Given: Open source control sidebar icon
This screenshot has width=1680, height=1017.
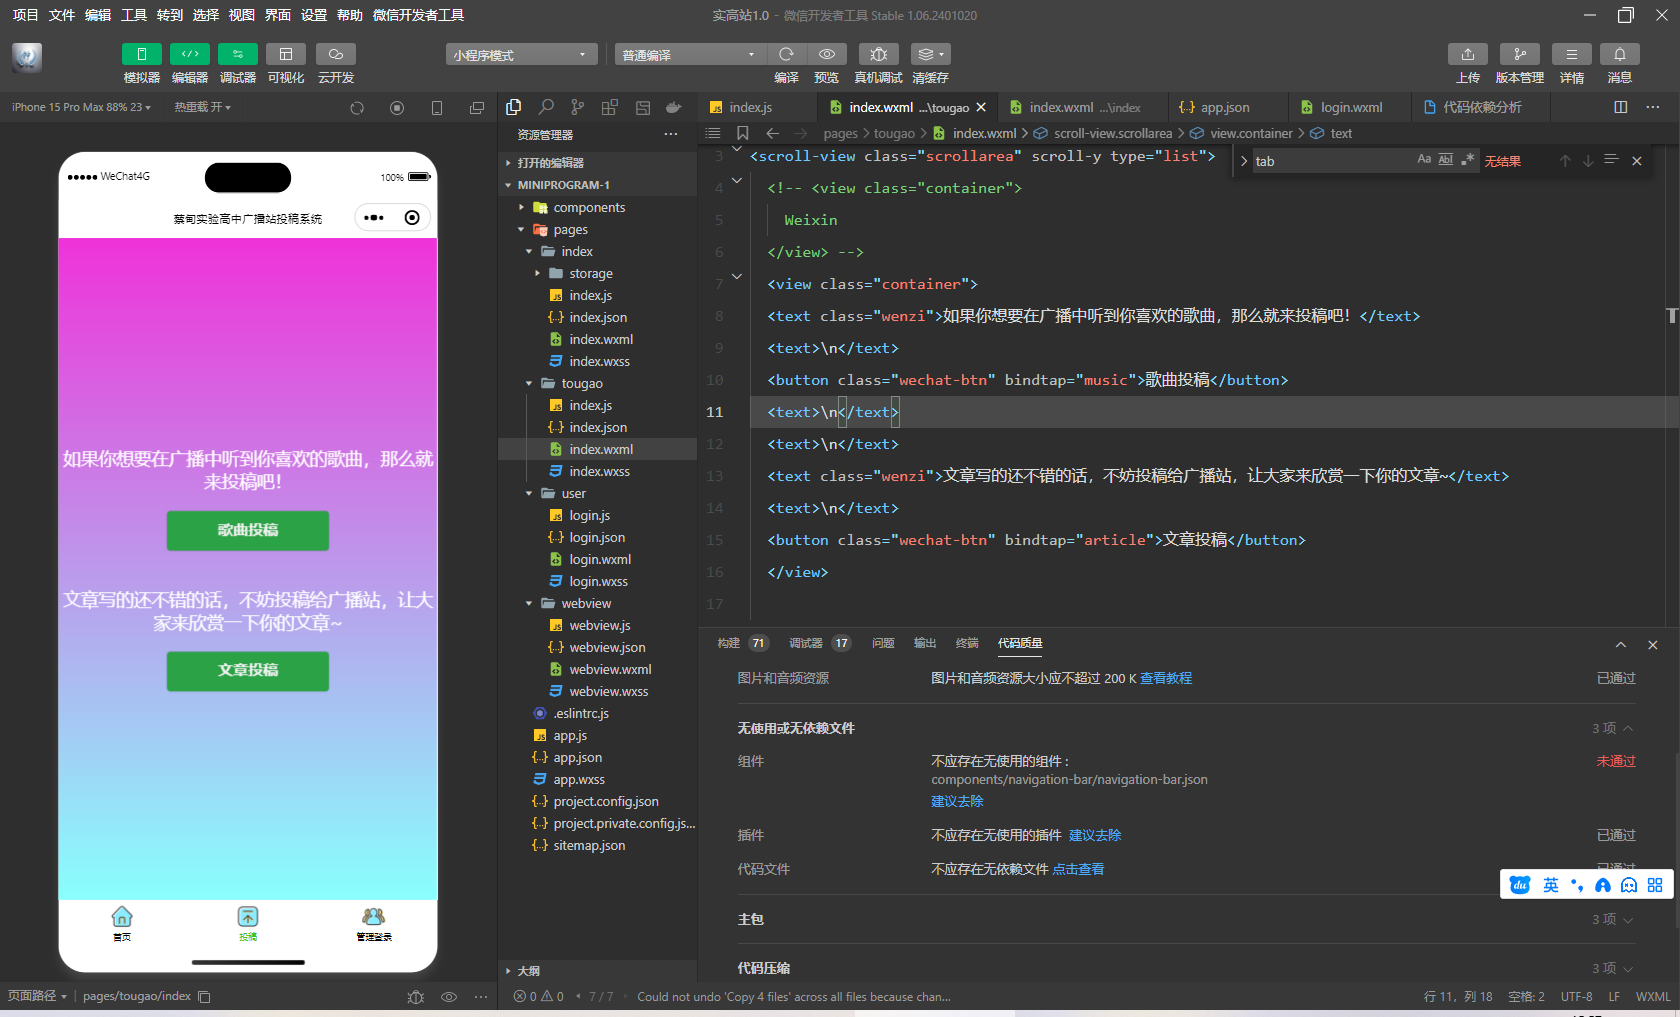Looking at the screenshot, I should click(x=578, y=107).
